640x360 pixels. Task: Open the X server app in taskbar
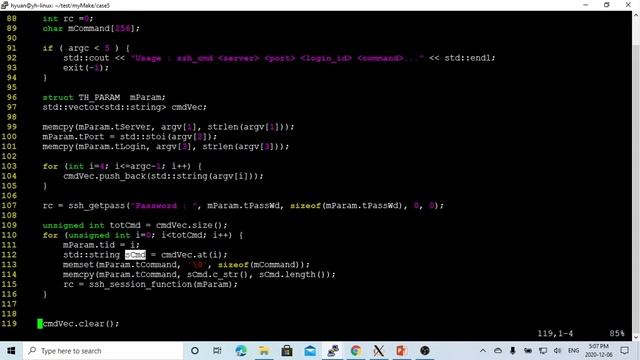[x=379, y=351]
